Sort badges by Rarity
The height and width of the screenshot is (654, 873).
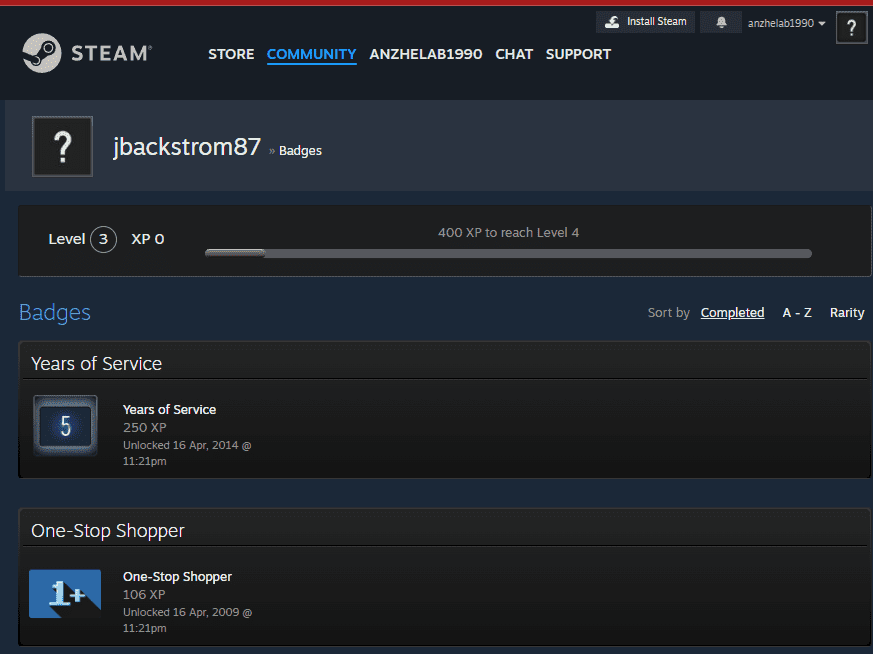coord(847,313)
